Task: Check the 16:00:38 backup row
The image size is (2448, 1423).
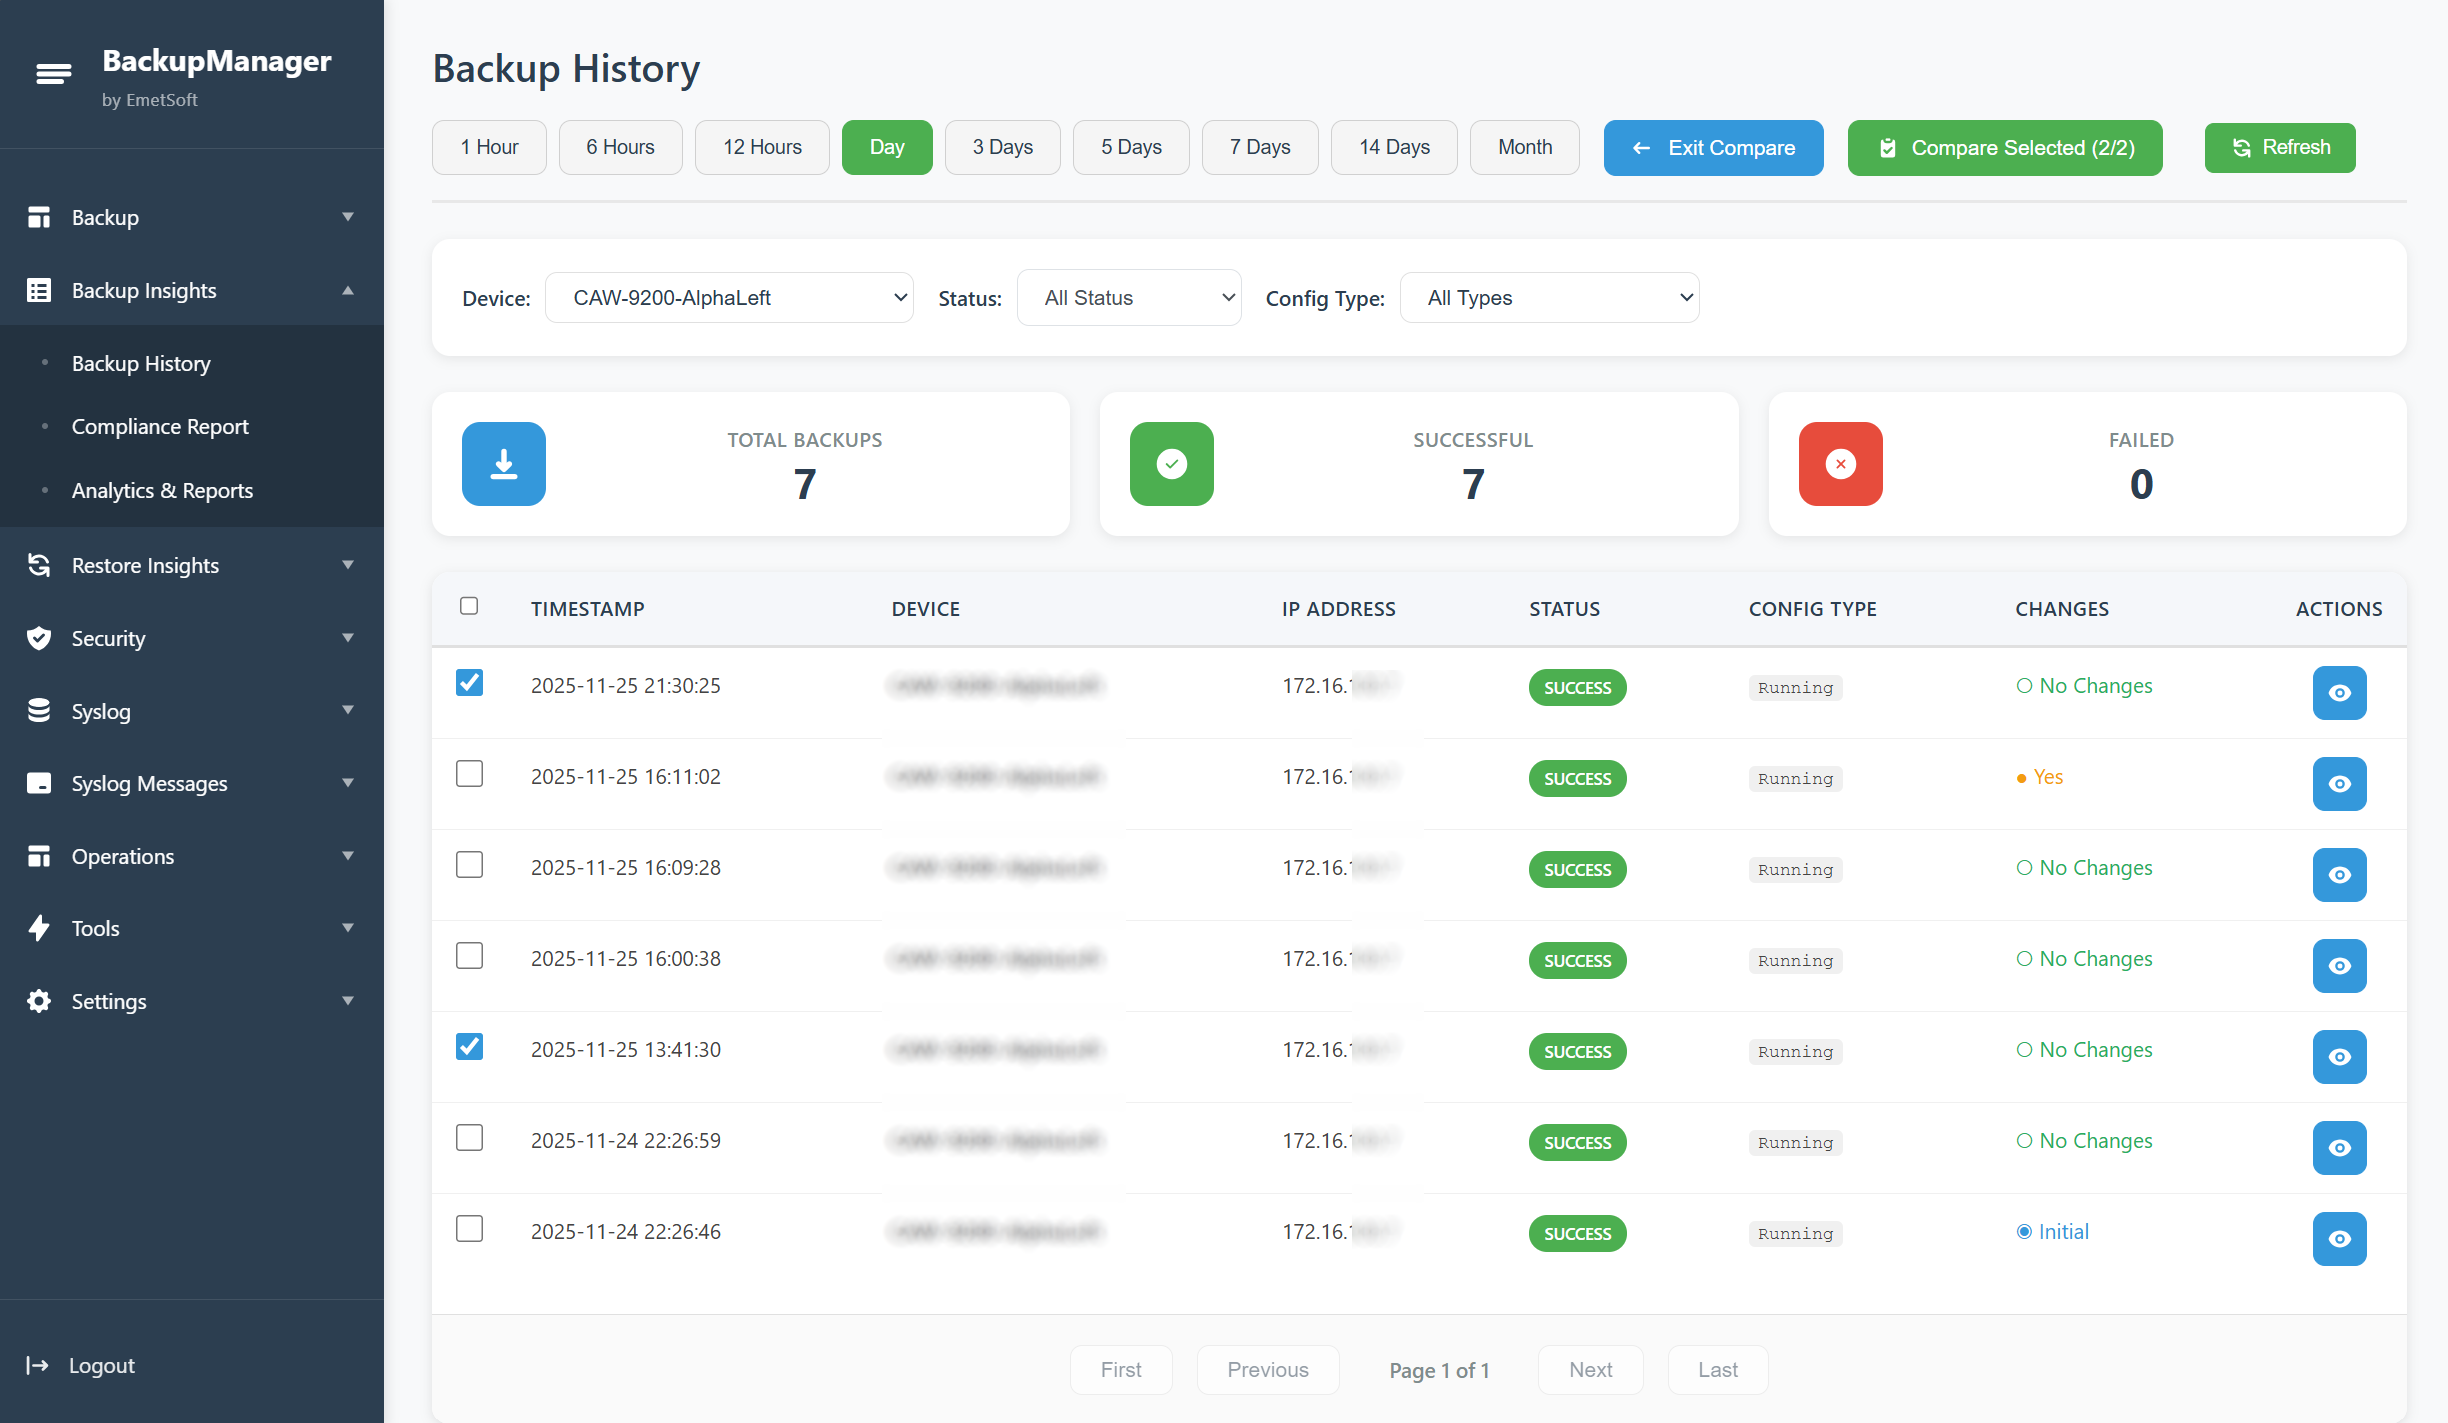Action: 469,956
